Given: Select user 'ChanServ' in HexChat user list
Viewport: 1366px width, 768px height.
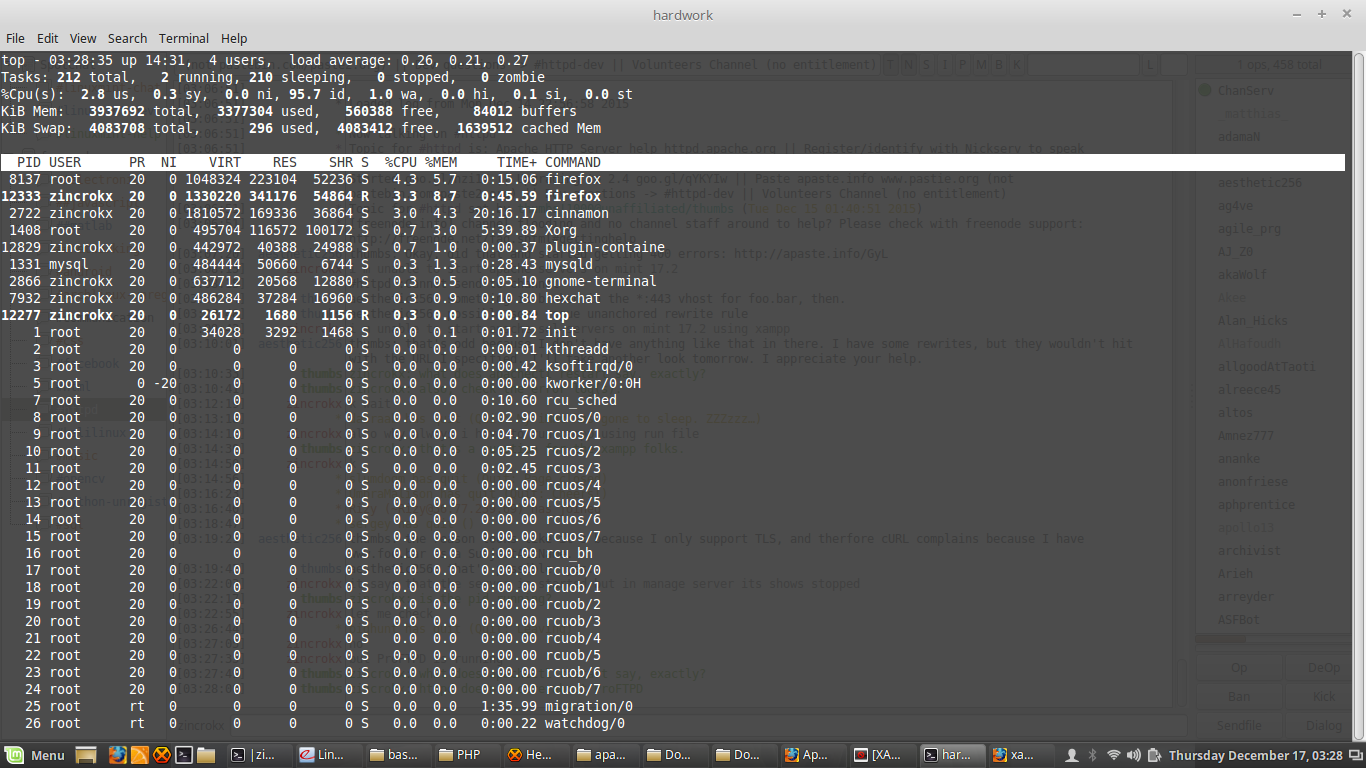Looking at the screenshot, I should pyautogui.click(x=1246, y=91).
